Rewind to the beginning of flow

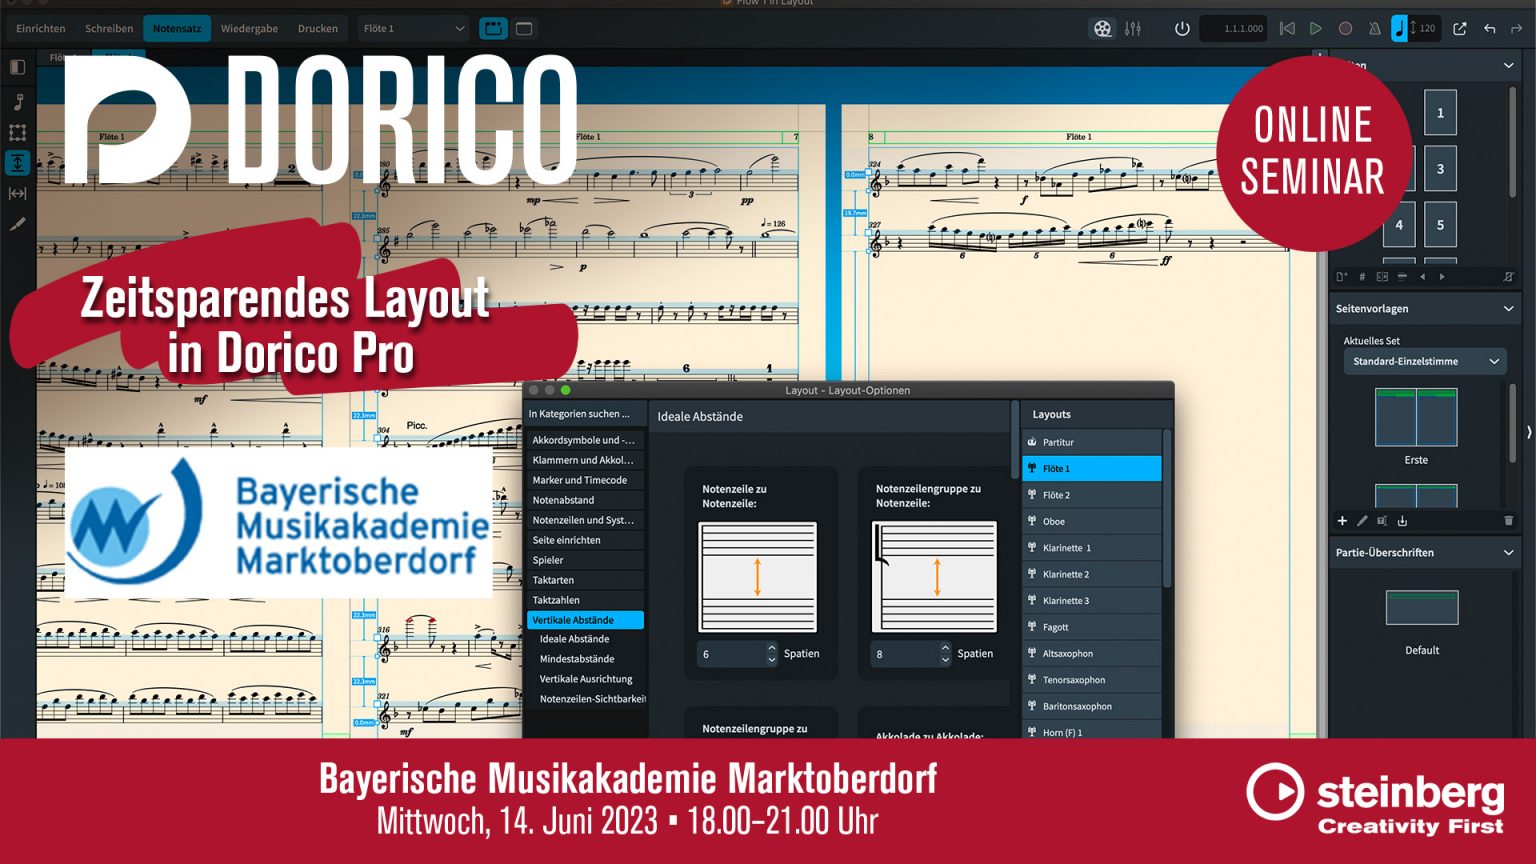[1287, 28]
